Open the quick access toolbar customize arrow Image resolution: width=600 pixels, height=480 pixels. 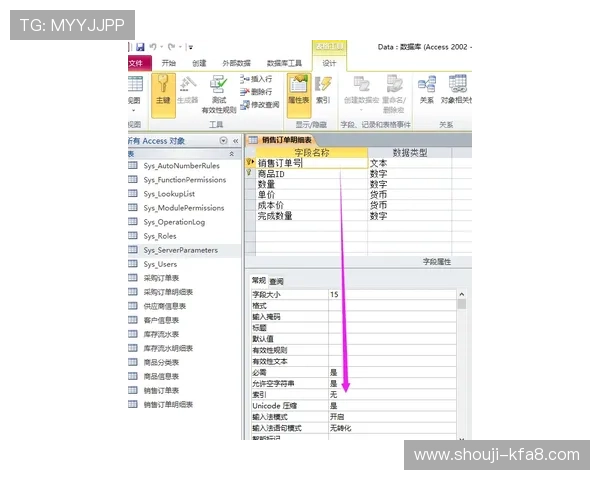click(190, 47)
